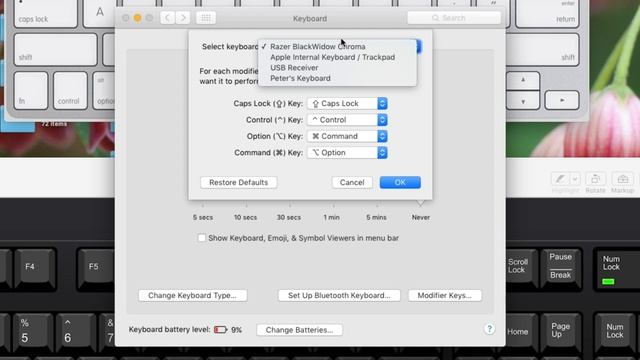Open Caps Lock Key dropdown
The image size is (640, 360).
pos(347,104)
